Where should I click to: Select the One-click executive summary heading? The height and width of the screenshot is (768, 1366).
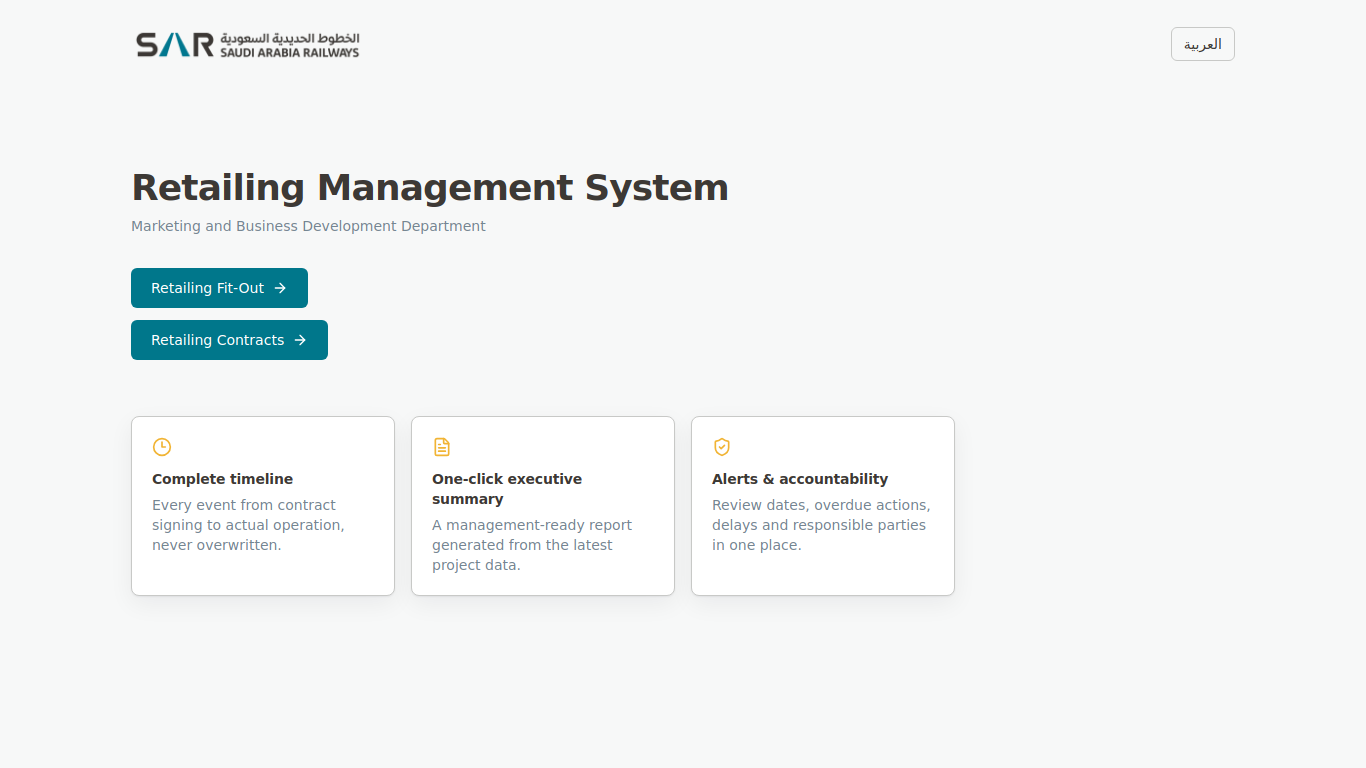(x=507, y=489)
